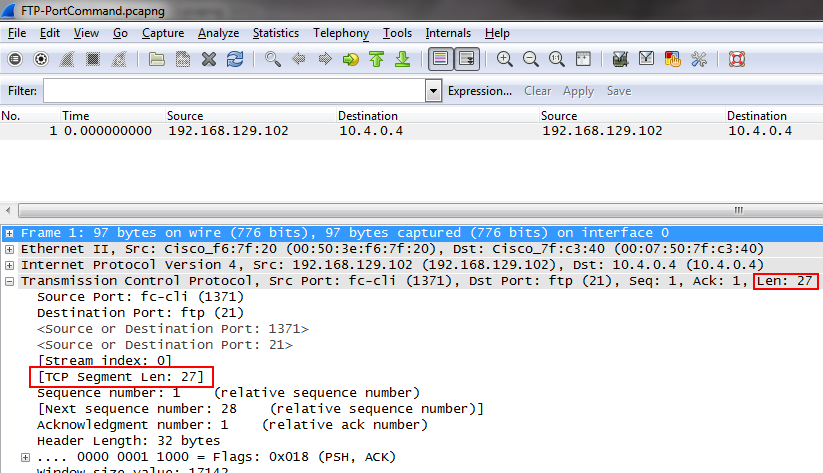Screen dimensions: 823x473
Task: Zoom out the packet text
Action: (531, 59)
